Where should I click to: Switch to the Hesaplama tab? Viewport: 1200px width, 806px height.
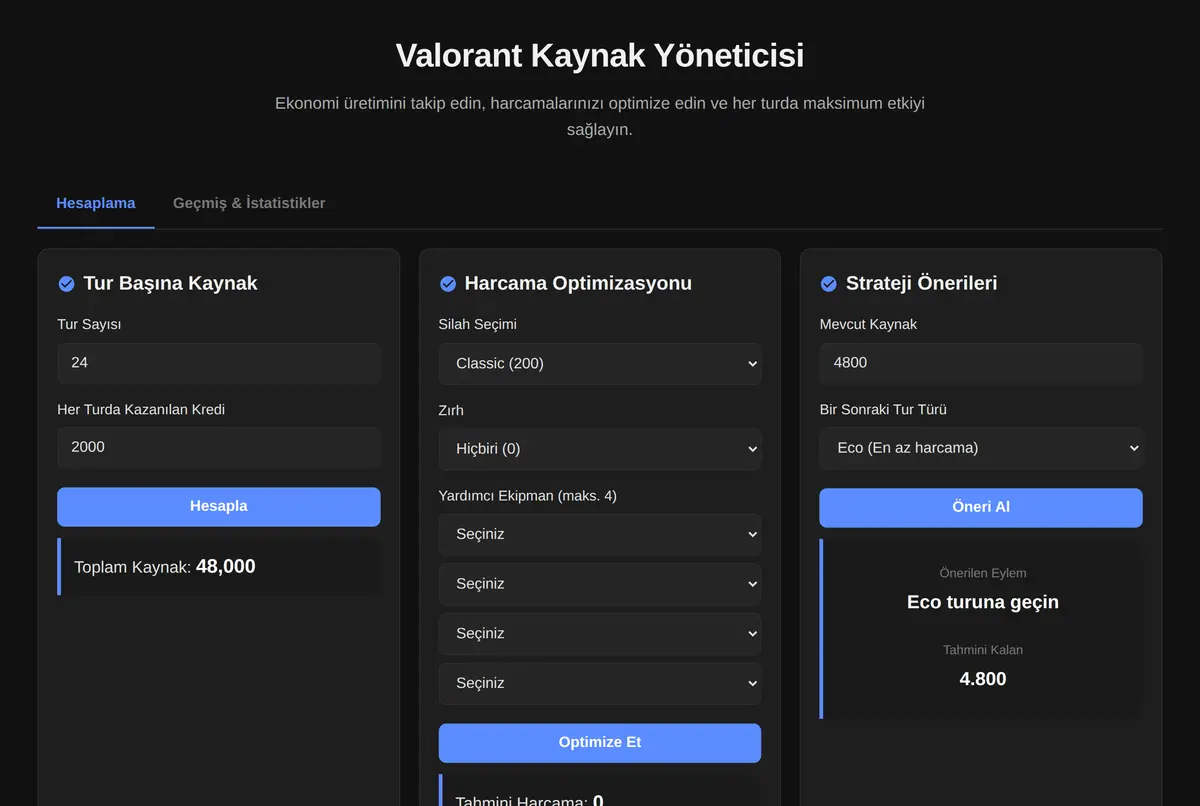[x=96, y=203]
